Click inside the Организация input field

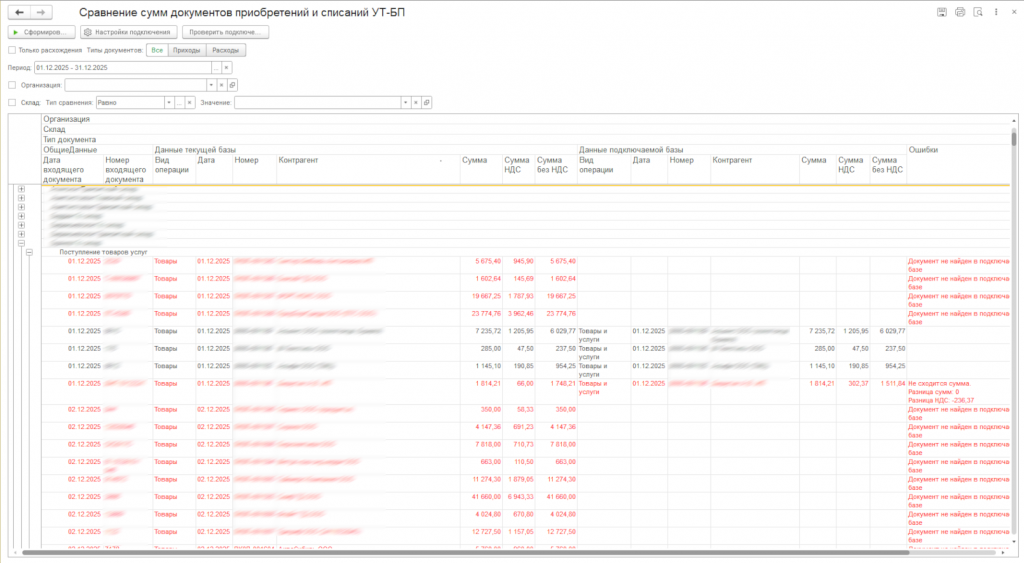tap(135, 85)
